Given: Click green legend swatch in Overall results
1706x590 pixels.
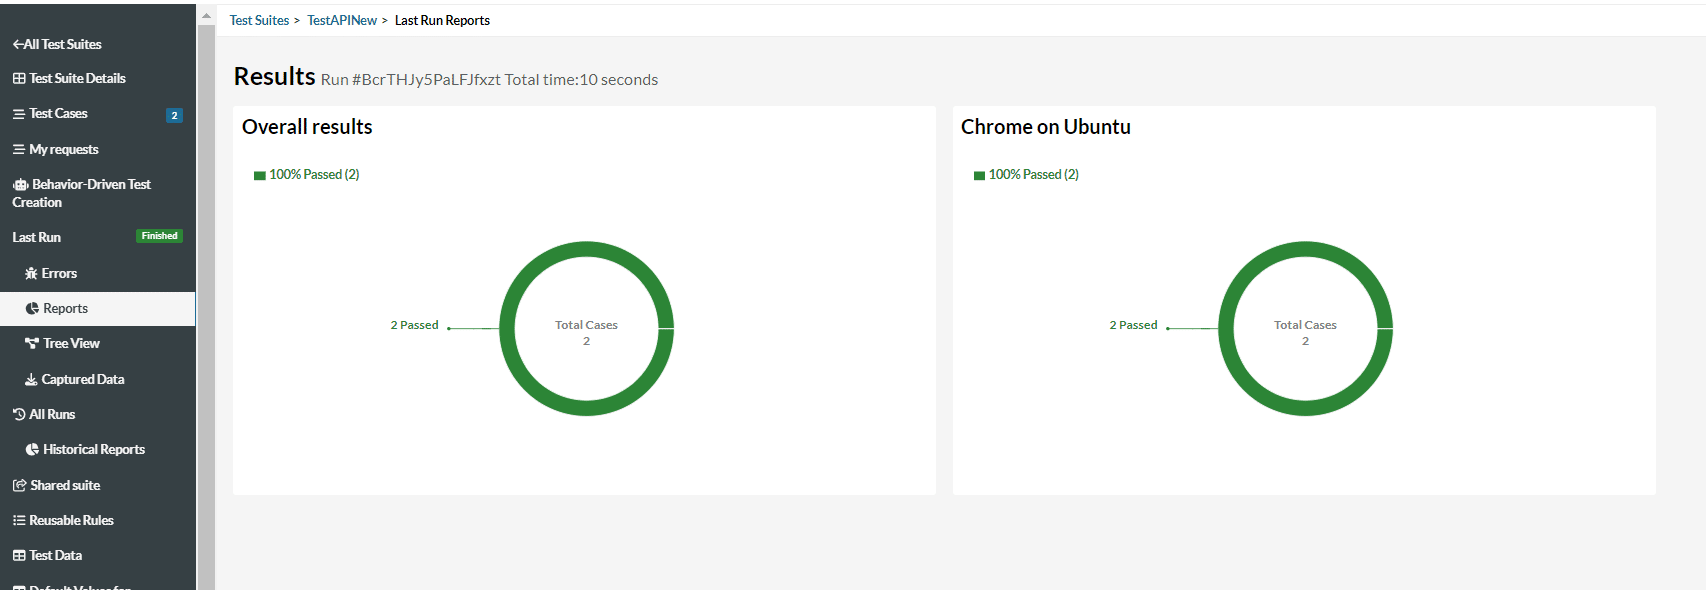Looking at the screenshot, I should [260, 175].
